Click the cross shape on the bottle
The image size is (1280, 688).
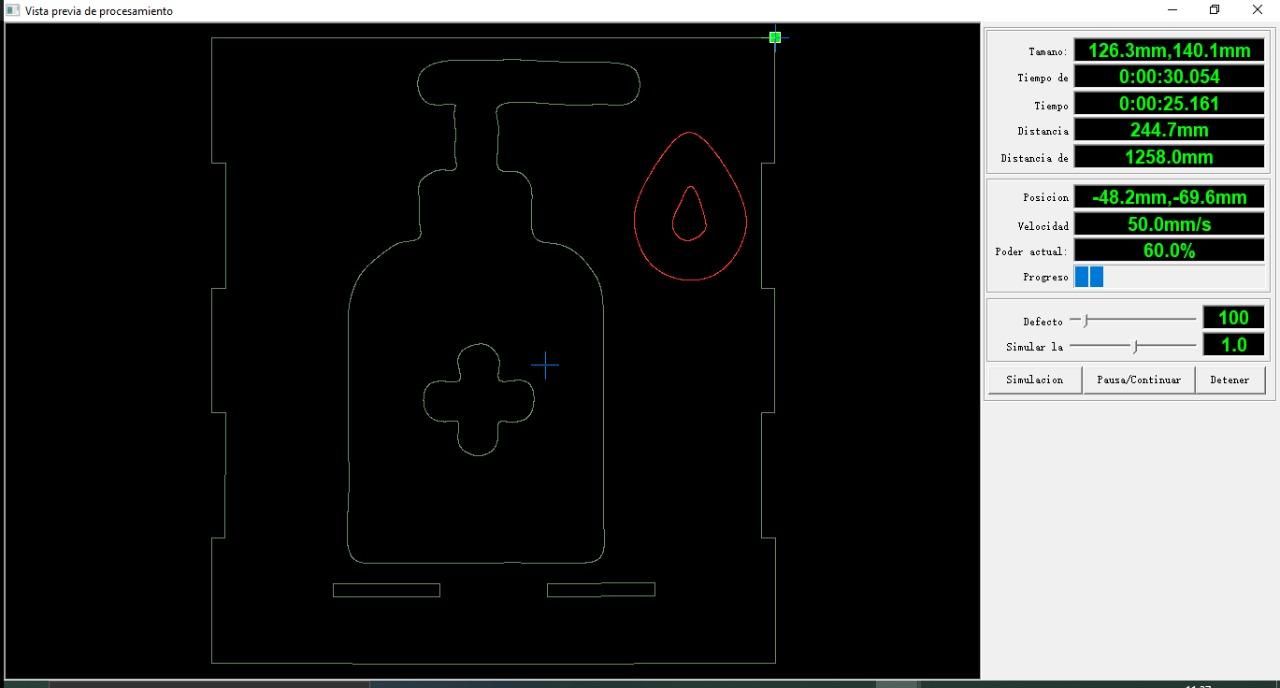click(x=478, y=399)
